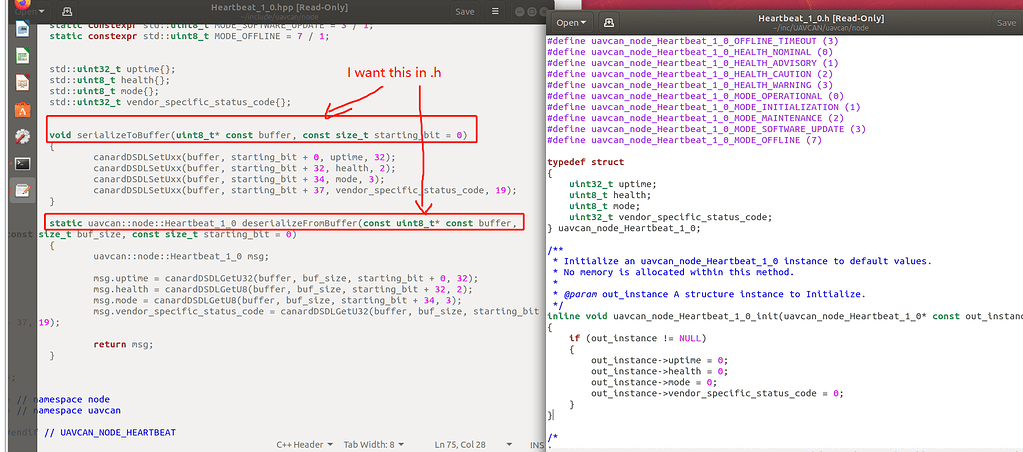Create new document in Heartbeat_1_0.h window
The width and height of the screenshot is (1023, 452).
pyautogui.click(x=608, y=22)
